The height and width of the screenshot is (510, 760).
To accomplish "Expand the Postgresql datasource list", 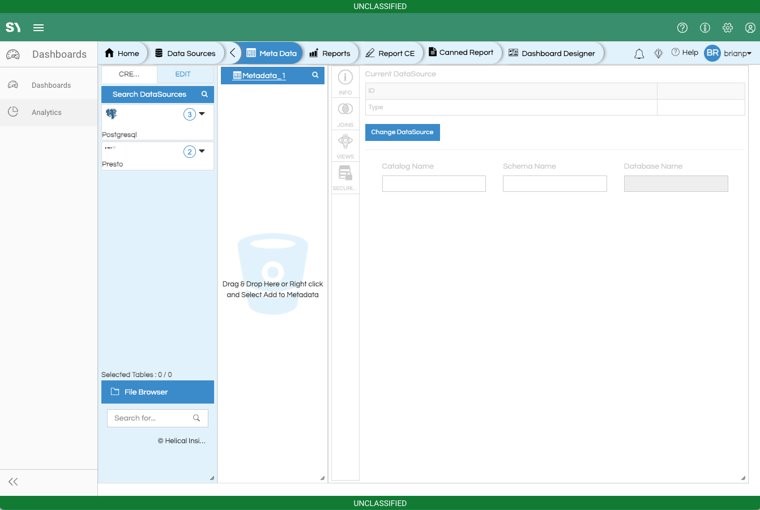I will (202, 114).
